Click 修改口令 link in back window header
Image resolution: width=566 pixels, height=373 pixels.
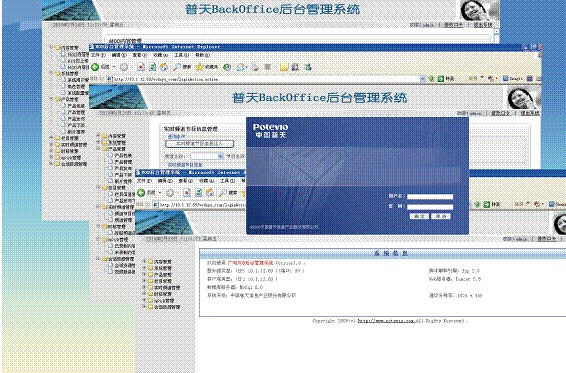(453, 25)
